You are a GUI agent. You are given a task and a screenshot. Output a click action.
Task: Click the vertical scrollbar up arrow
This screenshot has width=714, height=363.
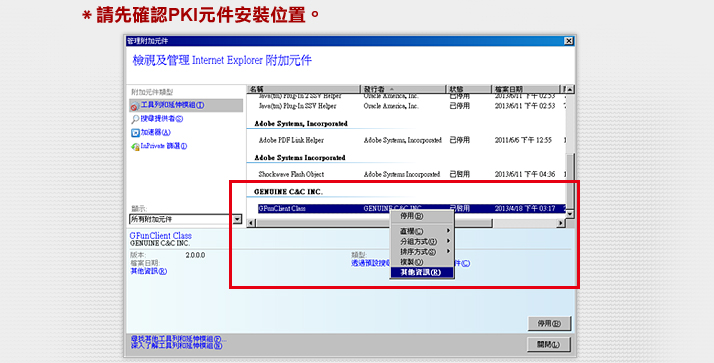[570, 90]
